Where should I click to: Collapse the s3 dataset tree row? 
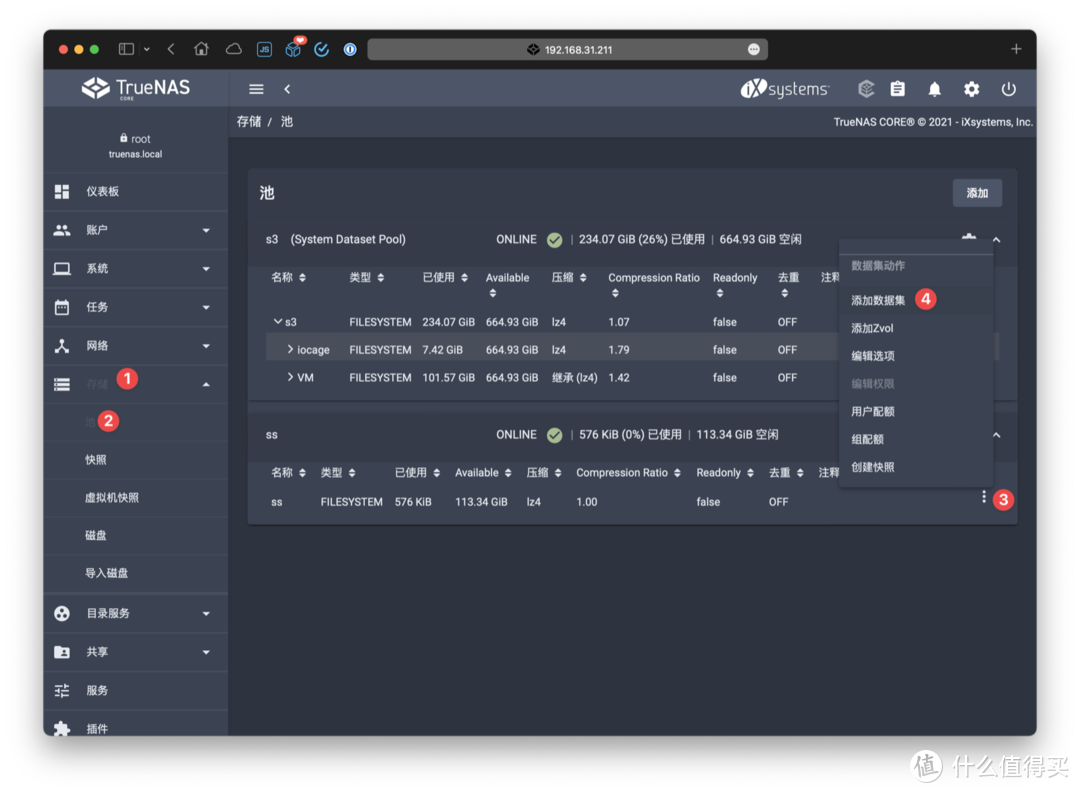(278, 321)
